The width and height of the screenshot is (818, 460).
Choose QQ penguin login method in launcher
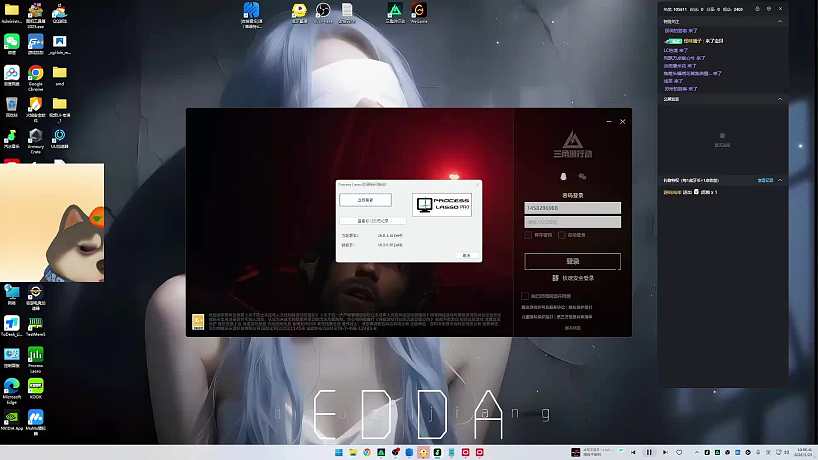pos(563,177)
